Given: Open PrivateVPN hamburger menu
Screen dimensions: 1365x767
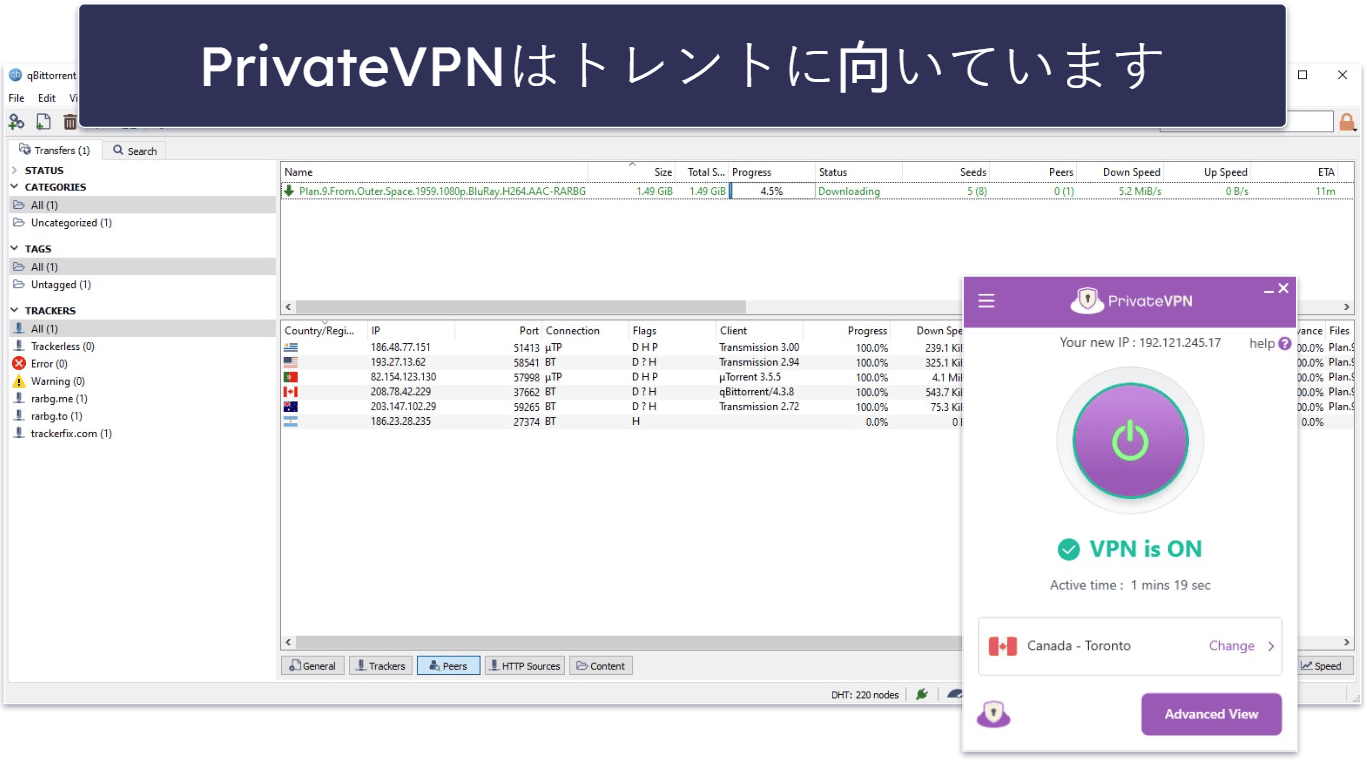Looking at the screenshot, I should point(986,300).
